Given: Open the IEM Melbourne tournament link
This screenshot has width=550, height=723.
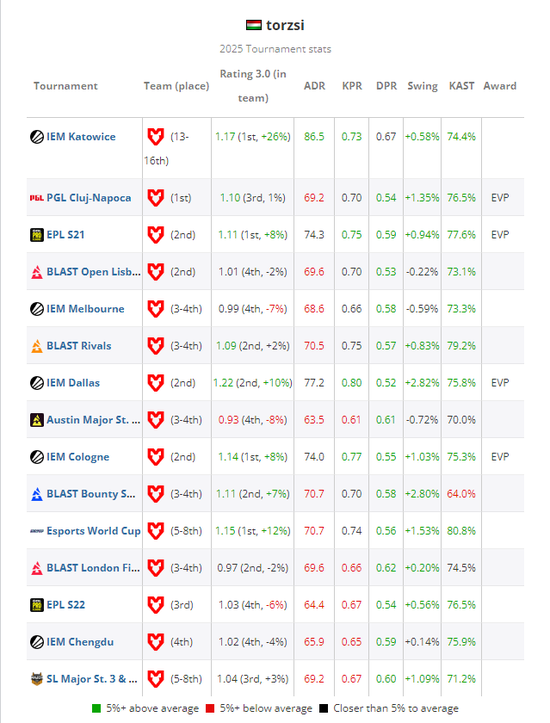Looking at the screenshot, I should pyautogui.click(x=85, y=308).
